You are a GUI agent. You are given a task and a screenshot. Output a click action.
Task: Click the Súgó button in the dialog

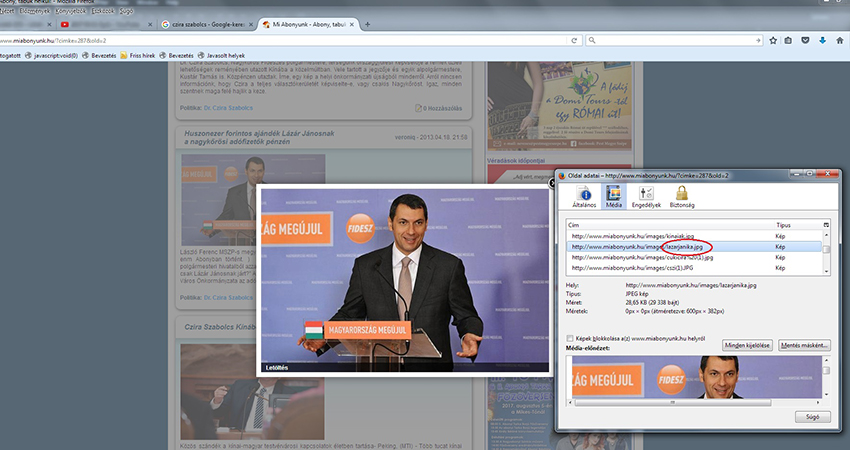813,417
